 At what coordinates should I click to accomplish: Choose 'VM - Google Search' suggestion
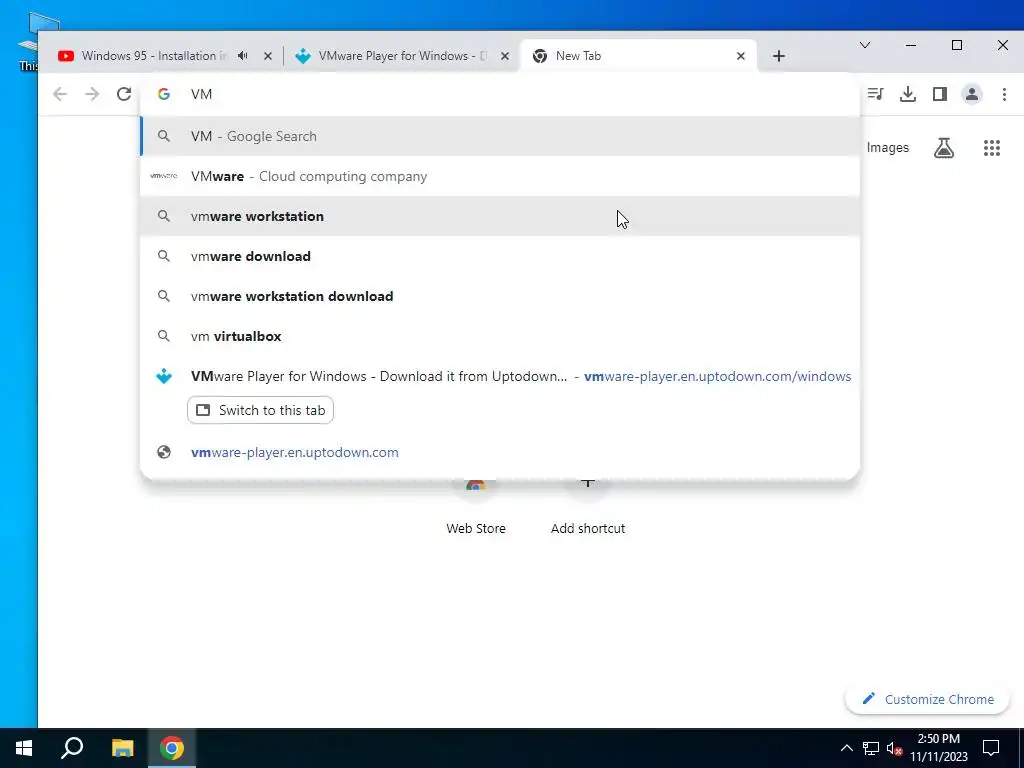500,136
